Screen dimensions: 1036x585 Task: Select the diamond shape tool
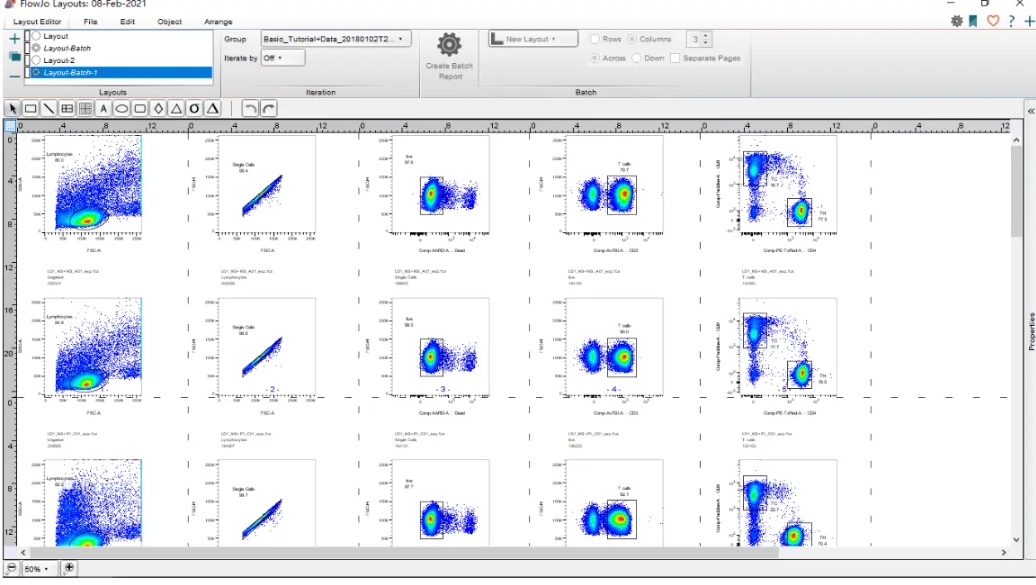[158, 108]
